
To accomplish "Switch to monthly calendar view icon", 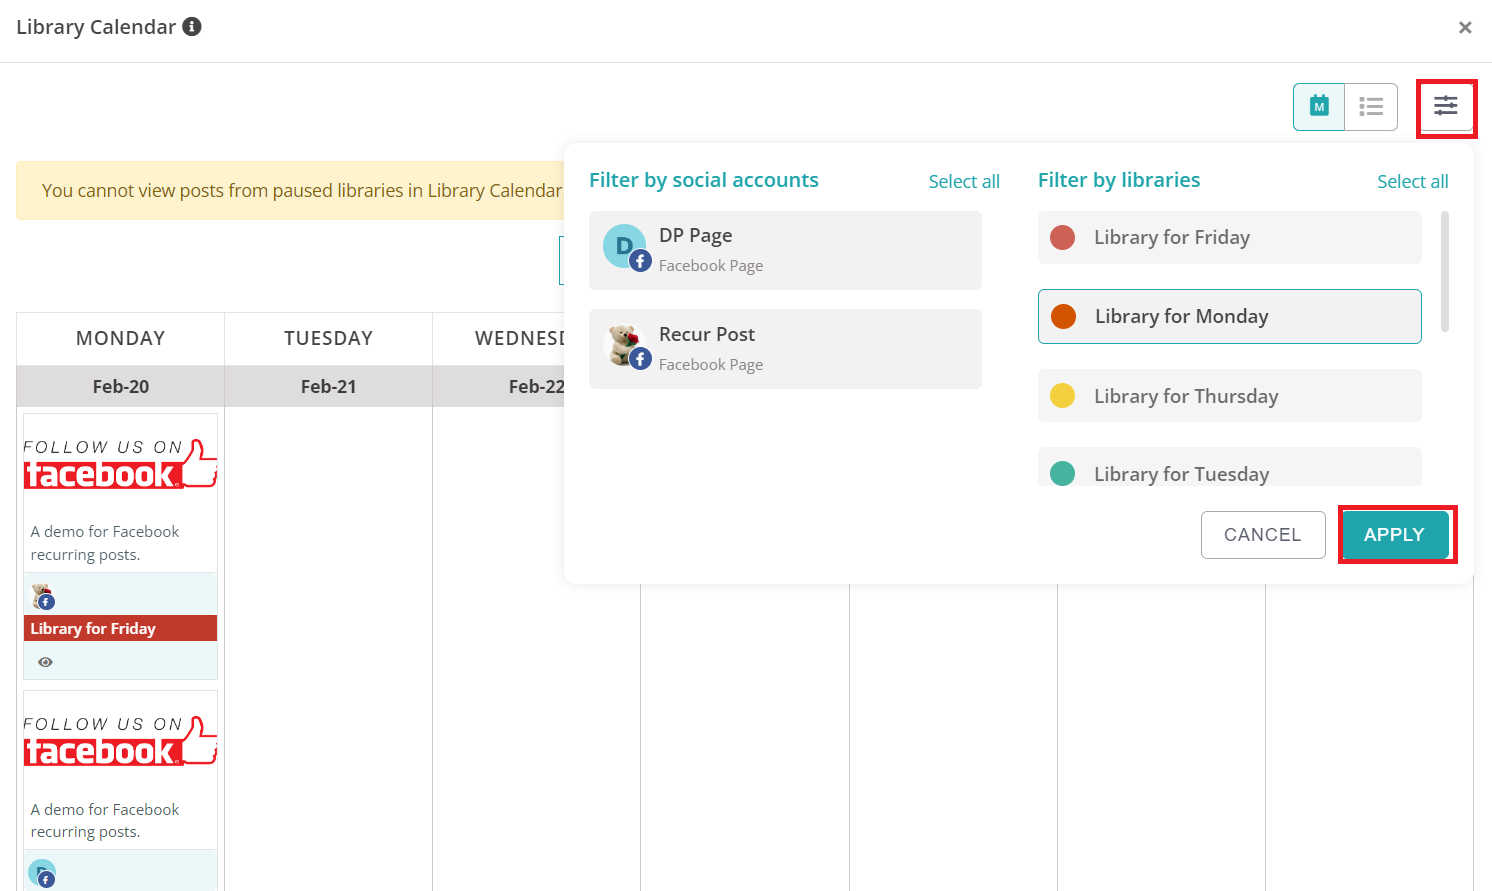I will (1319, 106).
